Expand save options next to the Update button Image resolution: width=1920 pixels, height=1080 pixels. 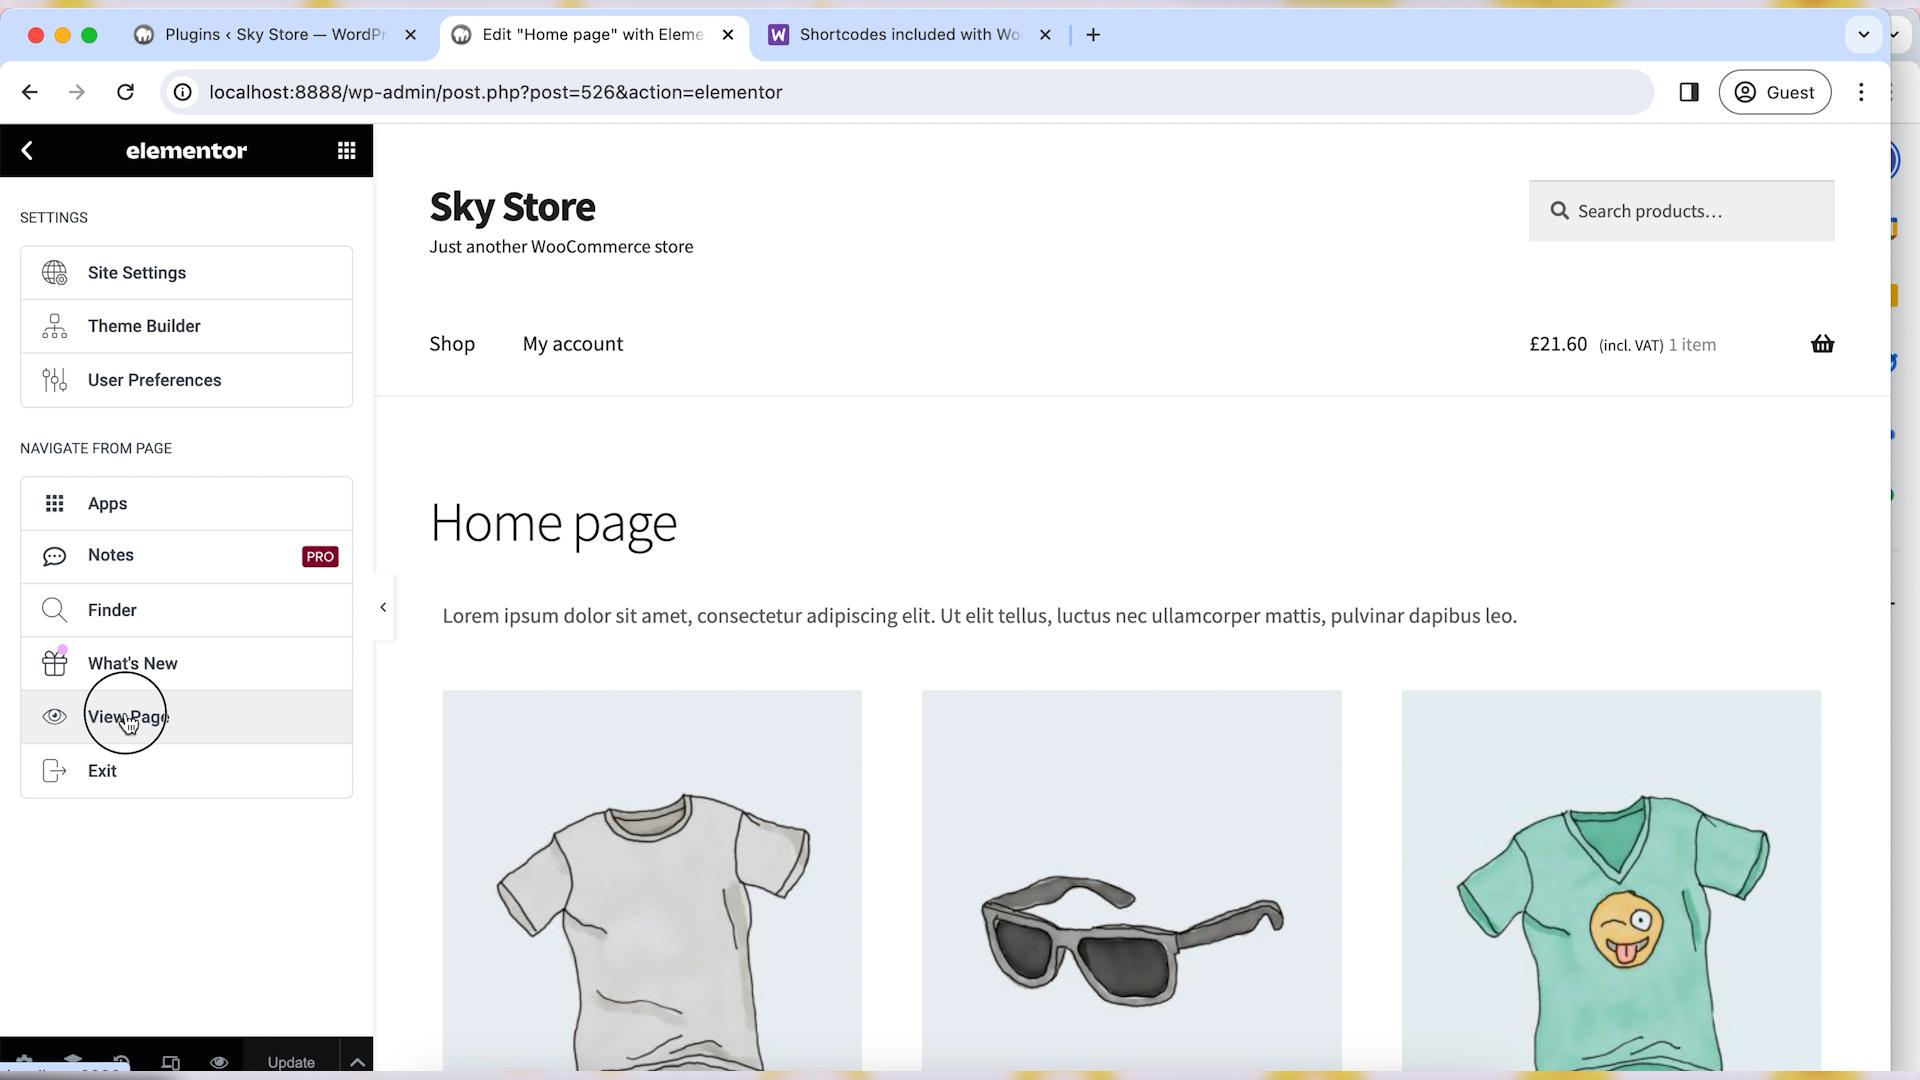coord(357,1063)
